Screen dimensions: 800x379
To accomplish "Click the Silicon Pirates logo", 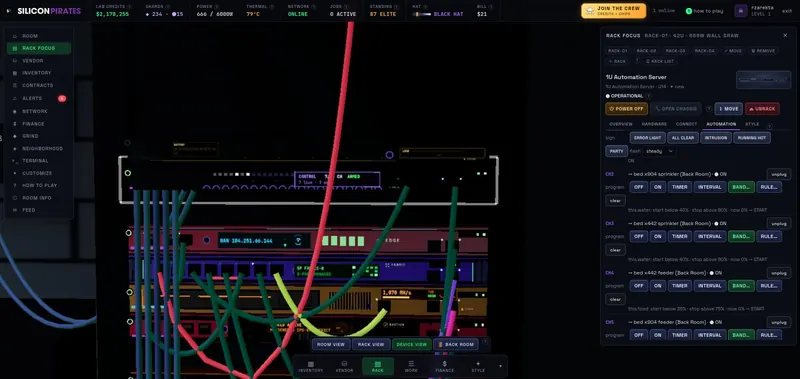I will coord(44,11).
